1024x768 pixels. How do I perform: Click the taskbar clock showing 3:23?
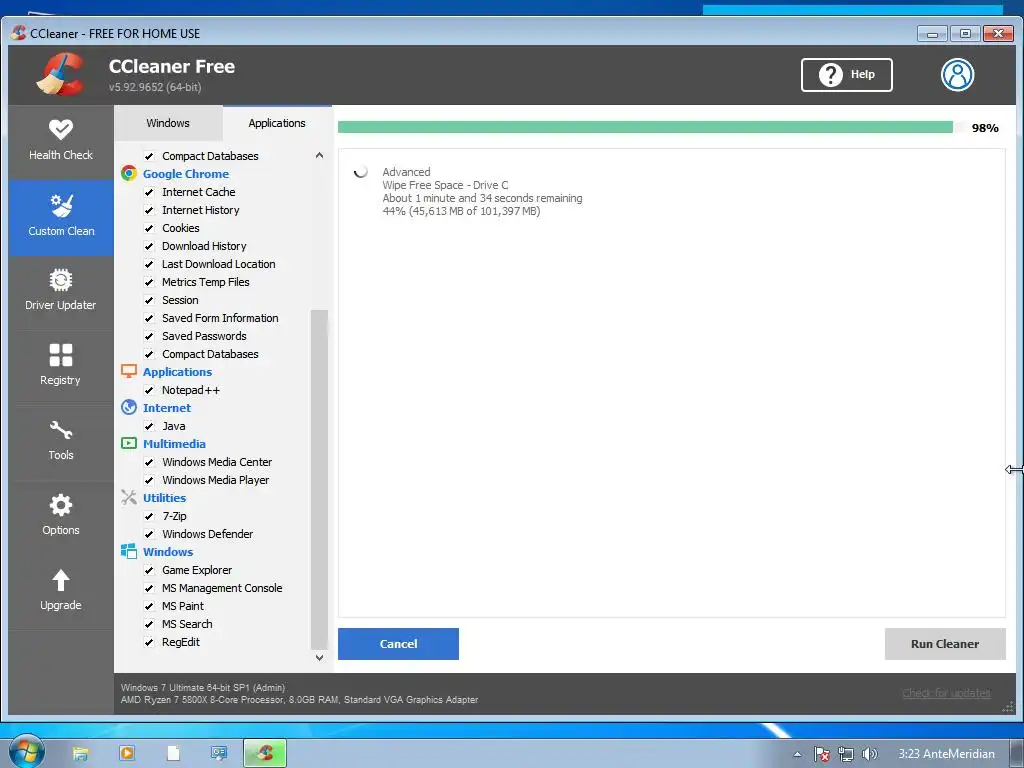(946, 754)
